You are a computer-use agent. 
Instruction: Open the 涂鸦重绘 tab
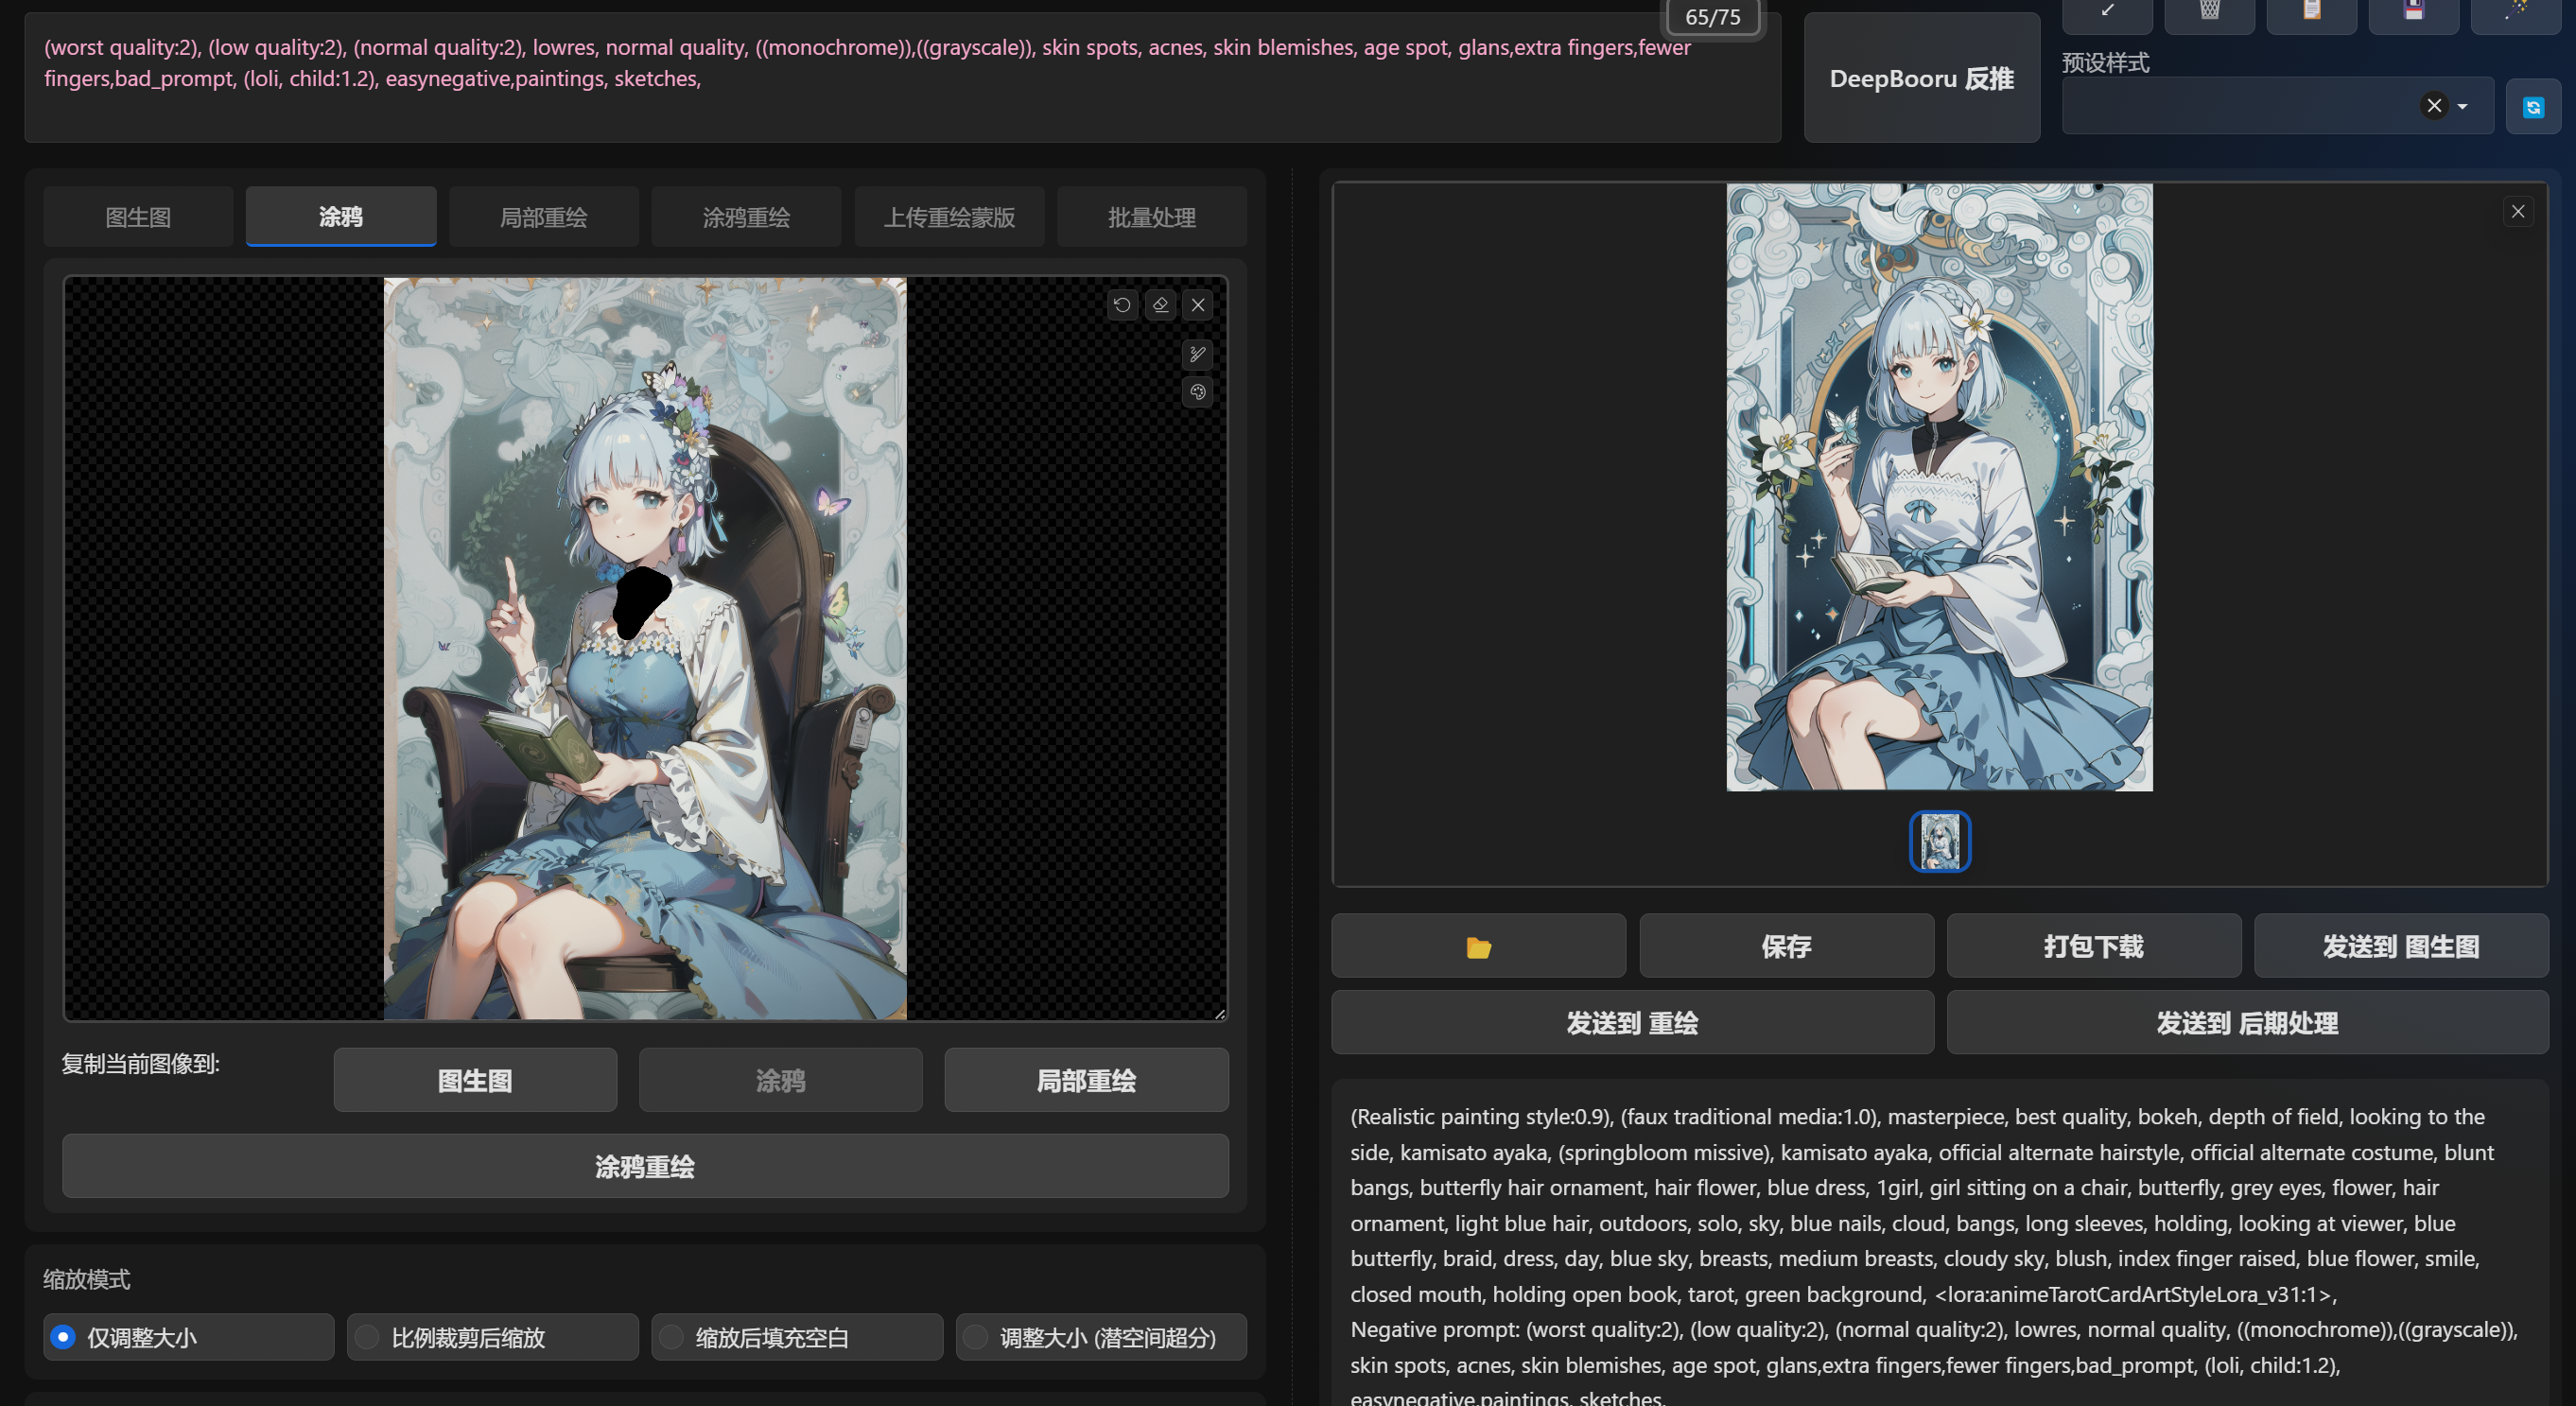click(x=746, y=217)
